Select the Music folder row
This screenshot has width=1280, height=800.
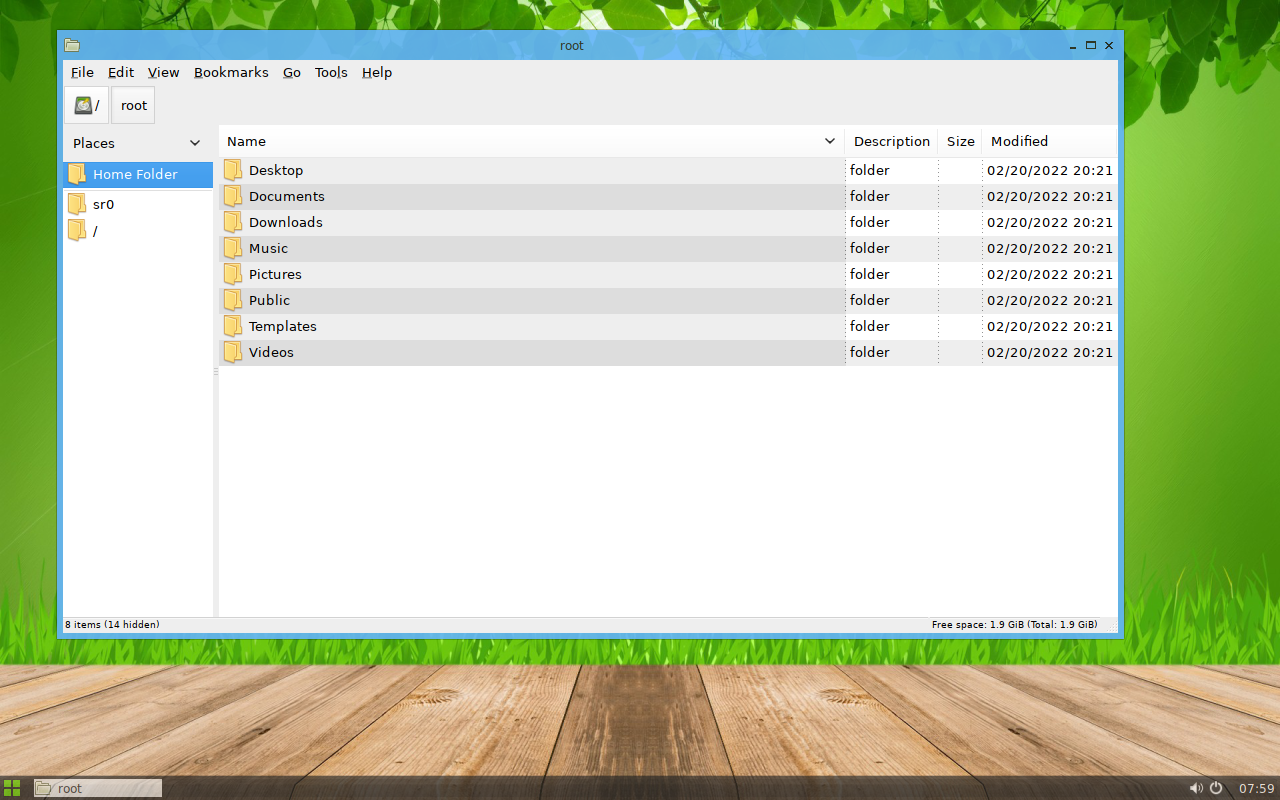pos(268,248)
